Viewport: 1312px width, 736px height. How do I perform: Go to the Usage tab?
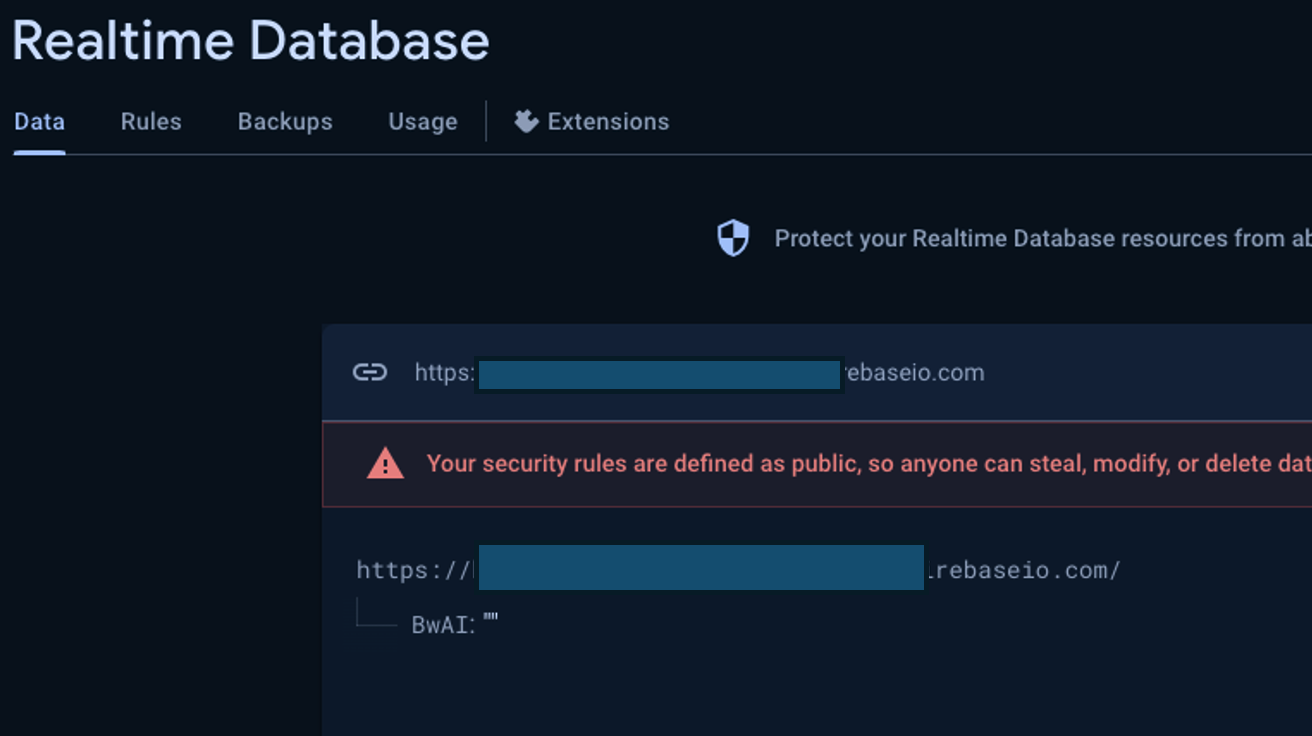423,122
